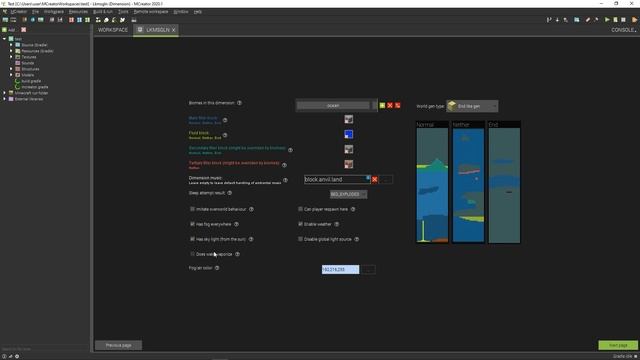Screen dimensions: 640x360
Task: Open the Remote workspace menu
Action: [151, 12]
